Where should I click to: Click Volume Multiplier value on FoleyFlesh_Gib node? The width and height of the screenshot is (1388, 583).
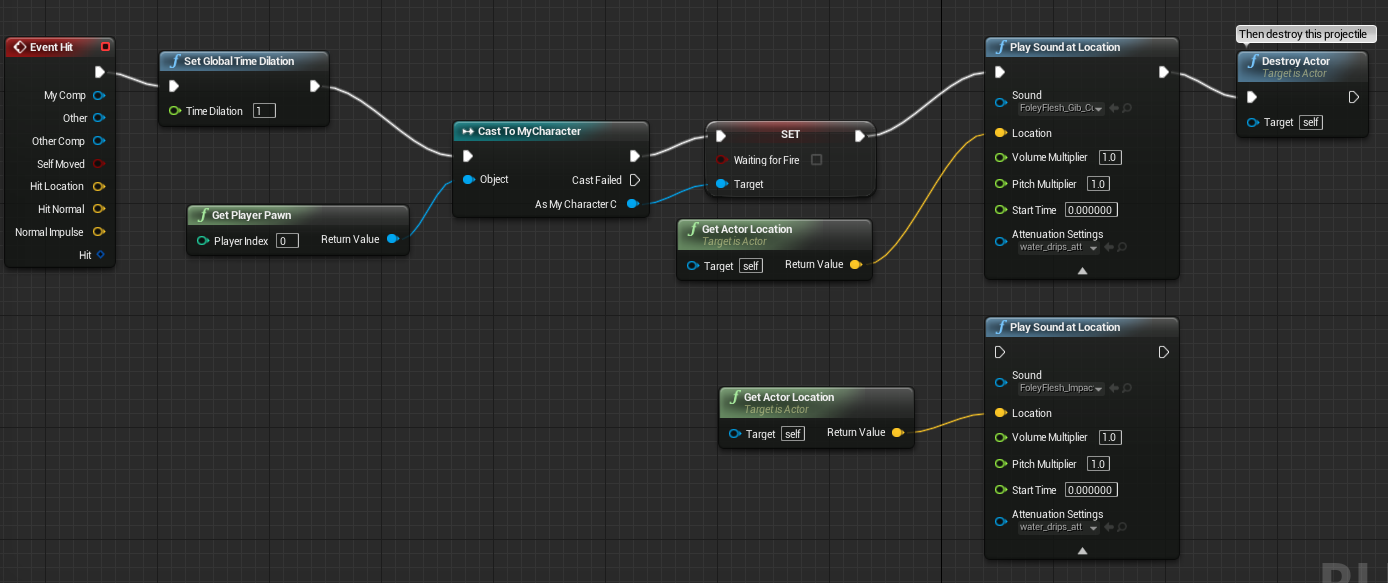tap(1109, 158)
